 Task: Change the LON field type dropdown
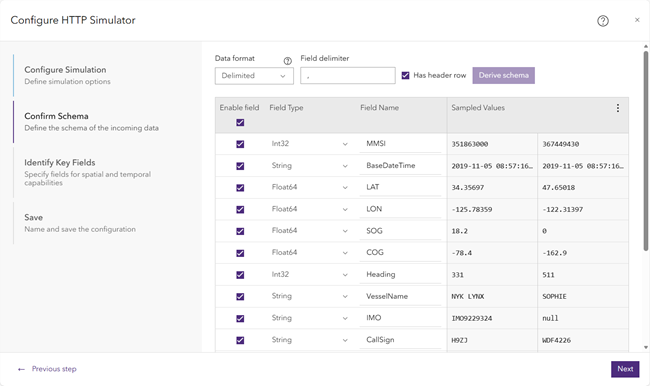click(x=310, y=209)
